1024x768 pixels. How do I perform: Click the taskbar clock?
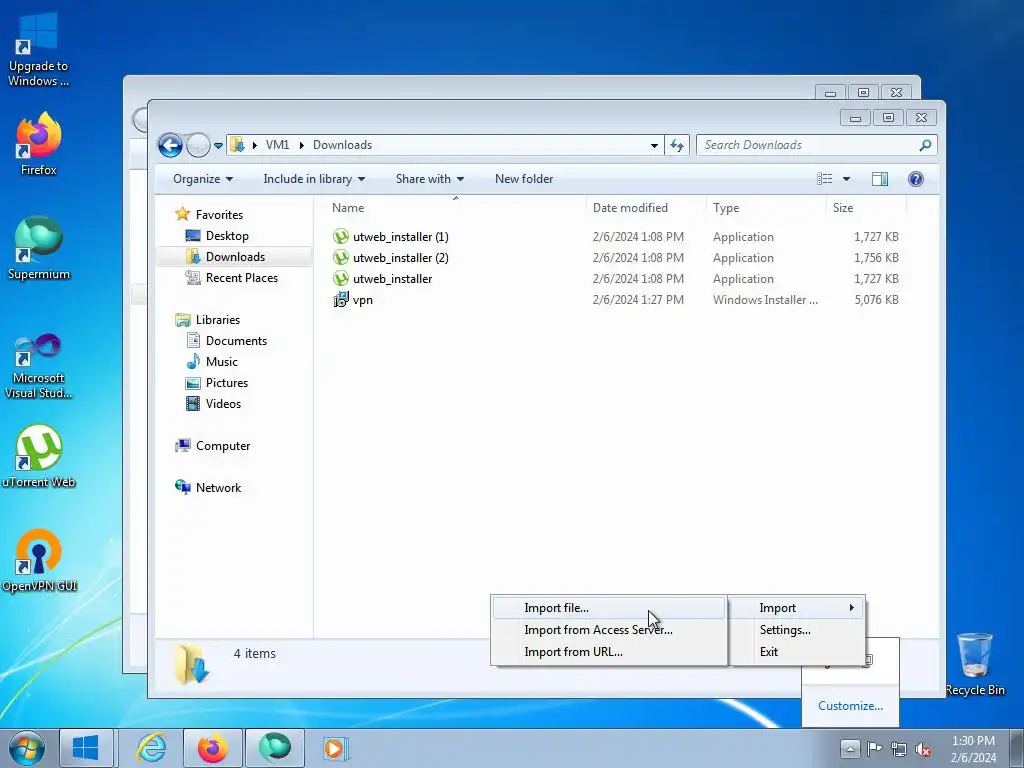click(x=973, y=749)
